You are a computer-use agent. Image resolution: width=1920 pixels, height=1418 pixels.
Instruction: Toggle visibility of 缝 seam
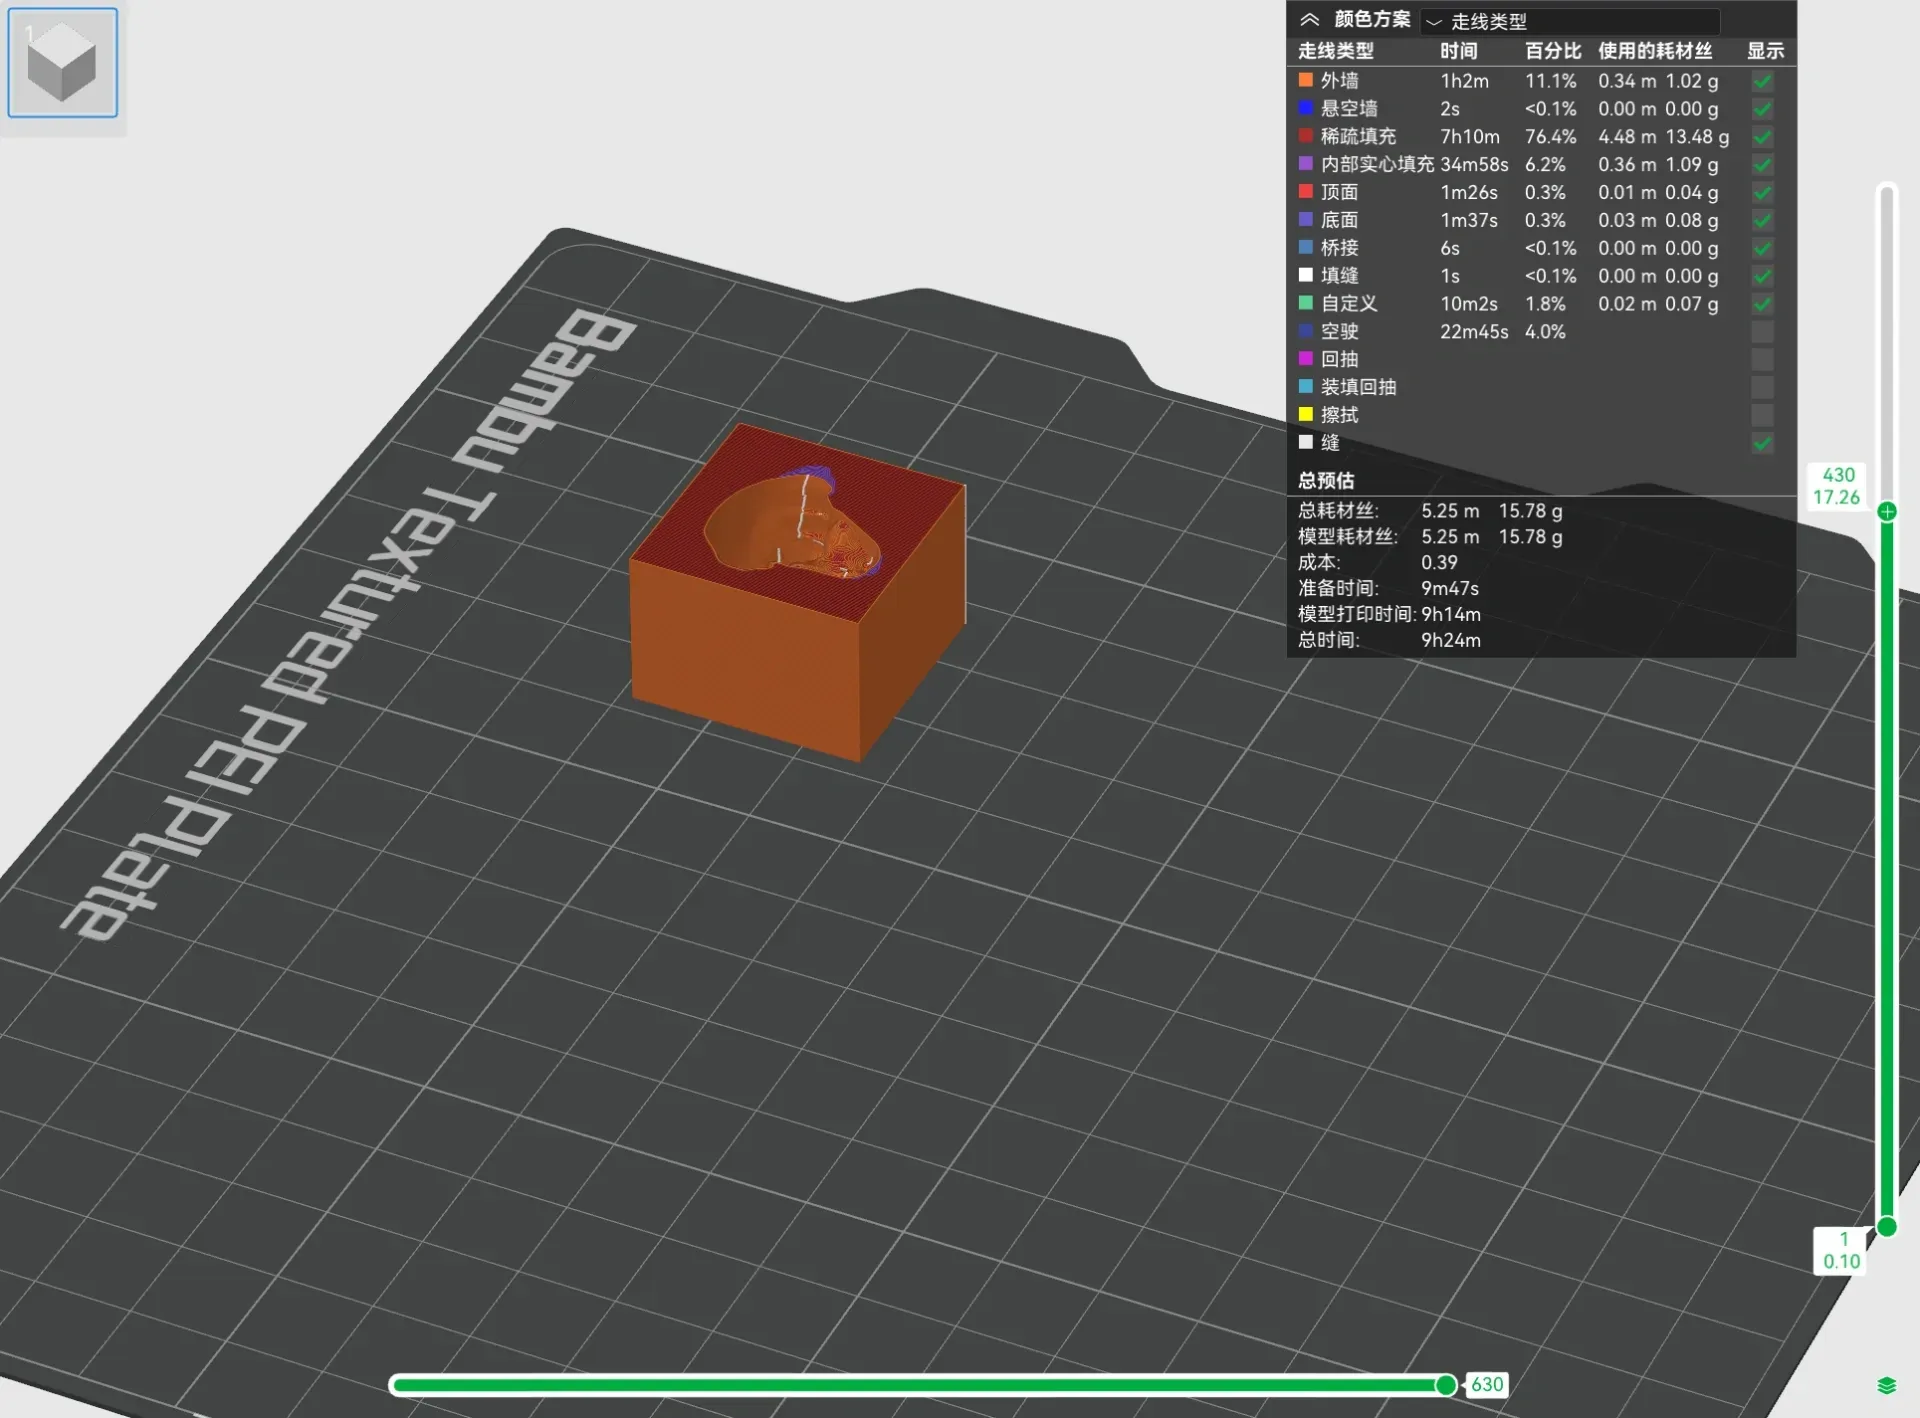(x=1762, y=443)
